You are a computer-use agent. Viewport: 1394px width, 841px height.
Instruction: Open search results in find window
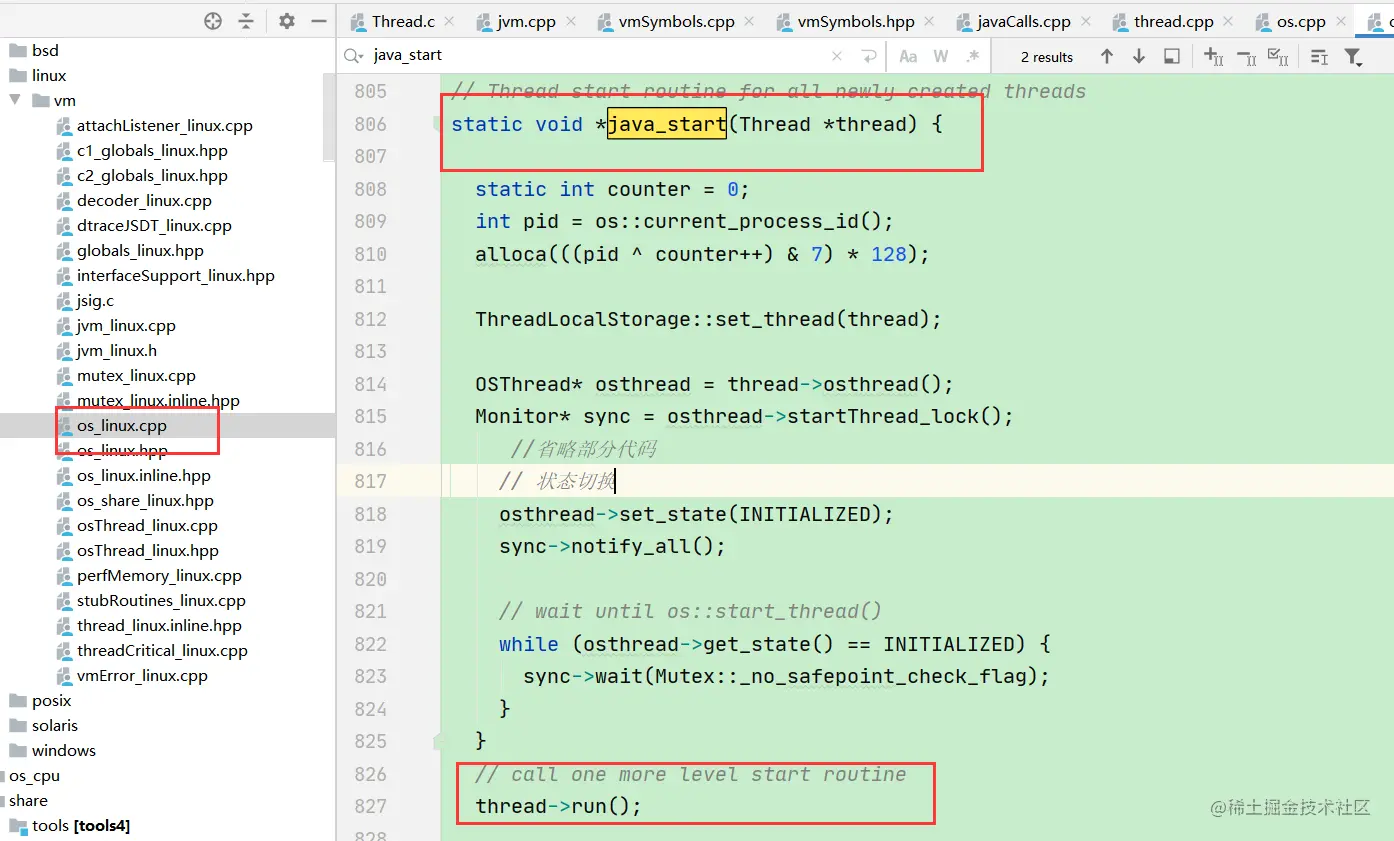pos(1172,57)
